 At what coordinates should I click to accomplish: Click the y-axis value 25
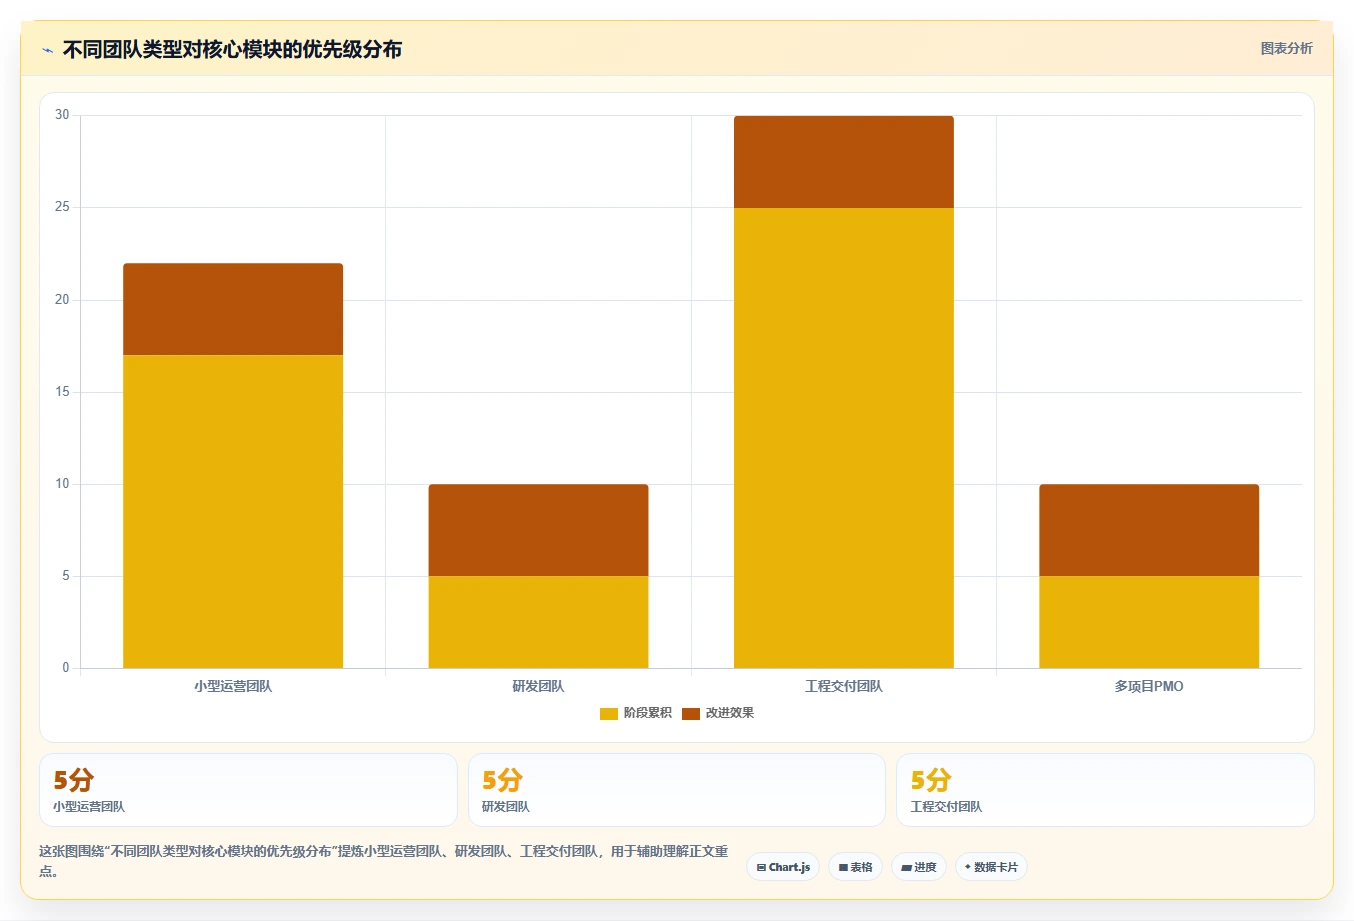click(x=62, y=207)
